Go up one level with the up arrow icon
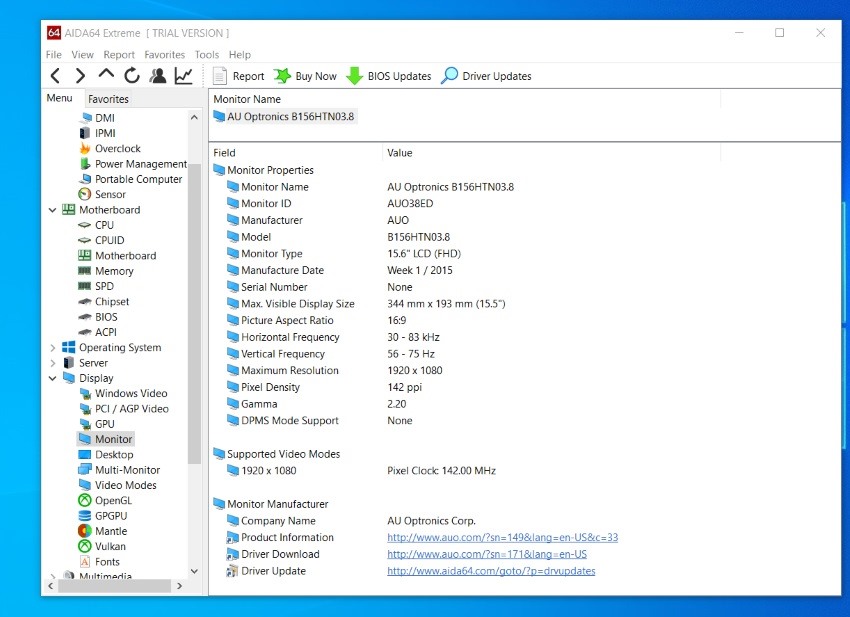850x617 pixels. (106, 74)
